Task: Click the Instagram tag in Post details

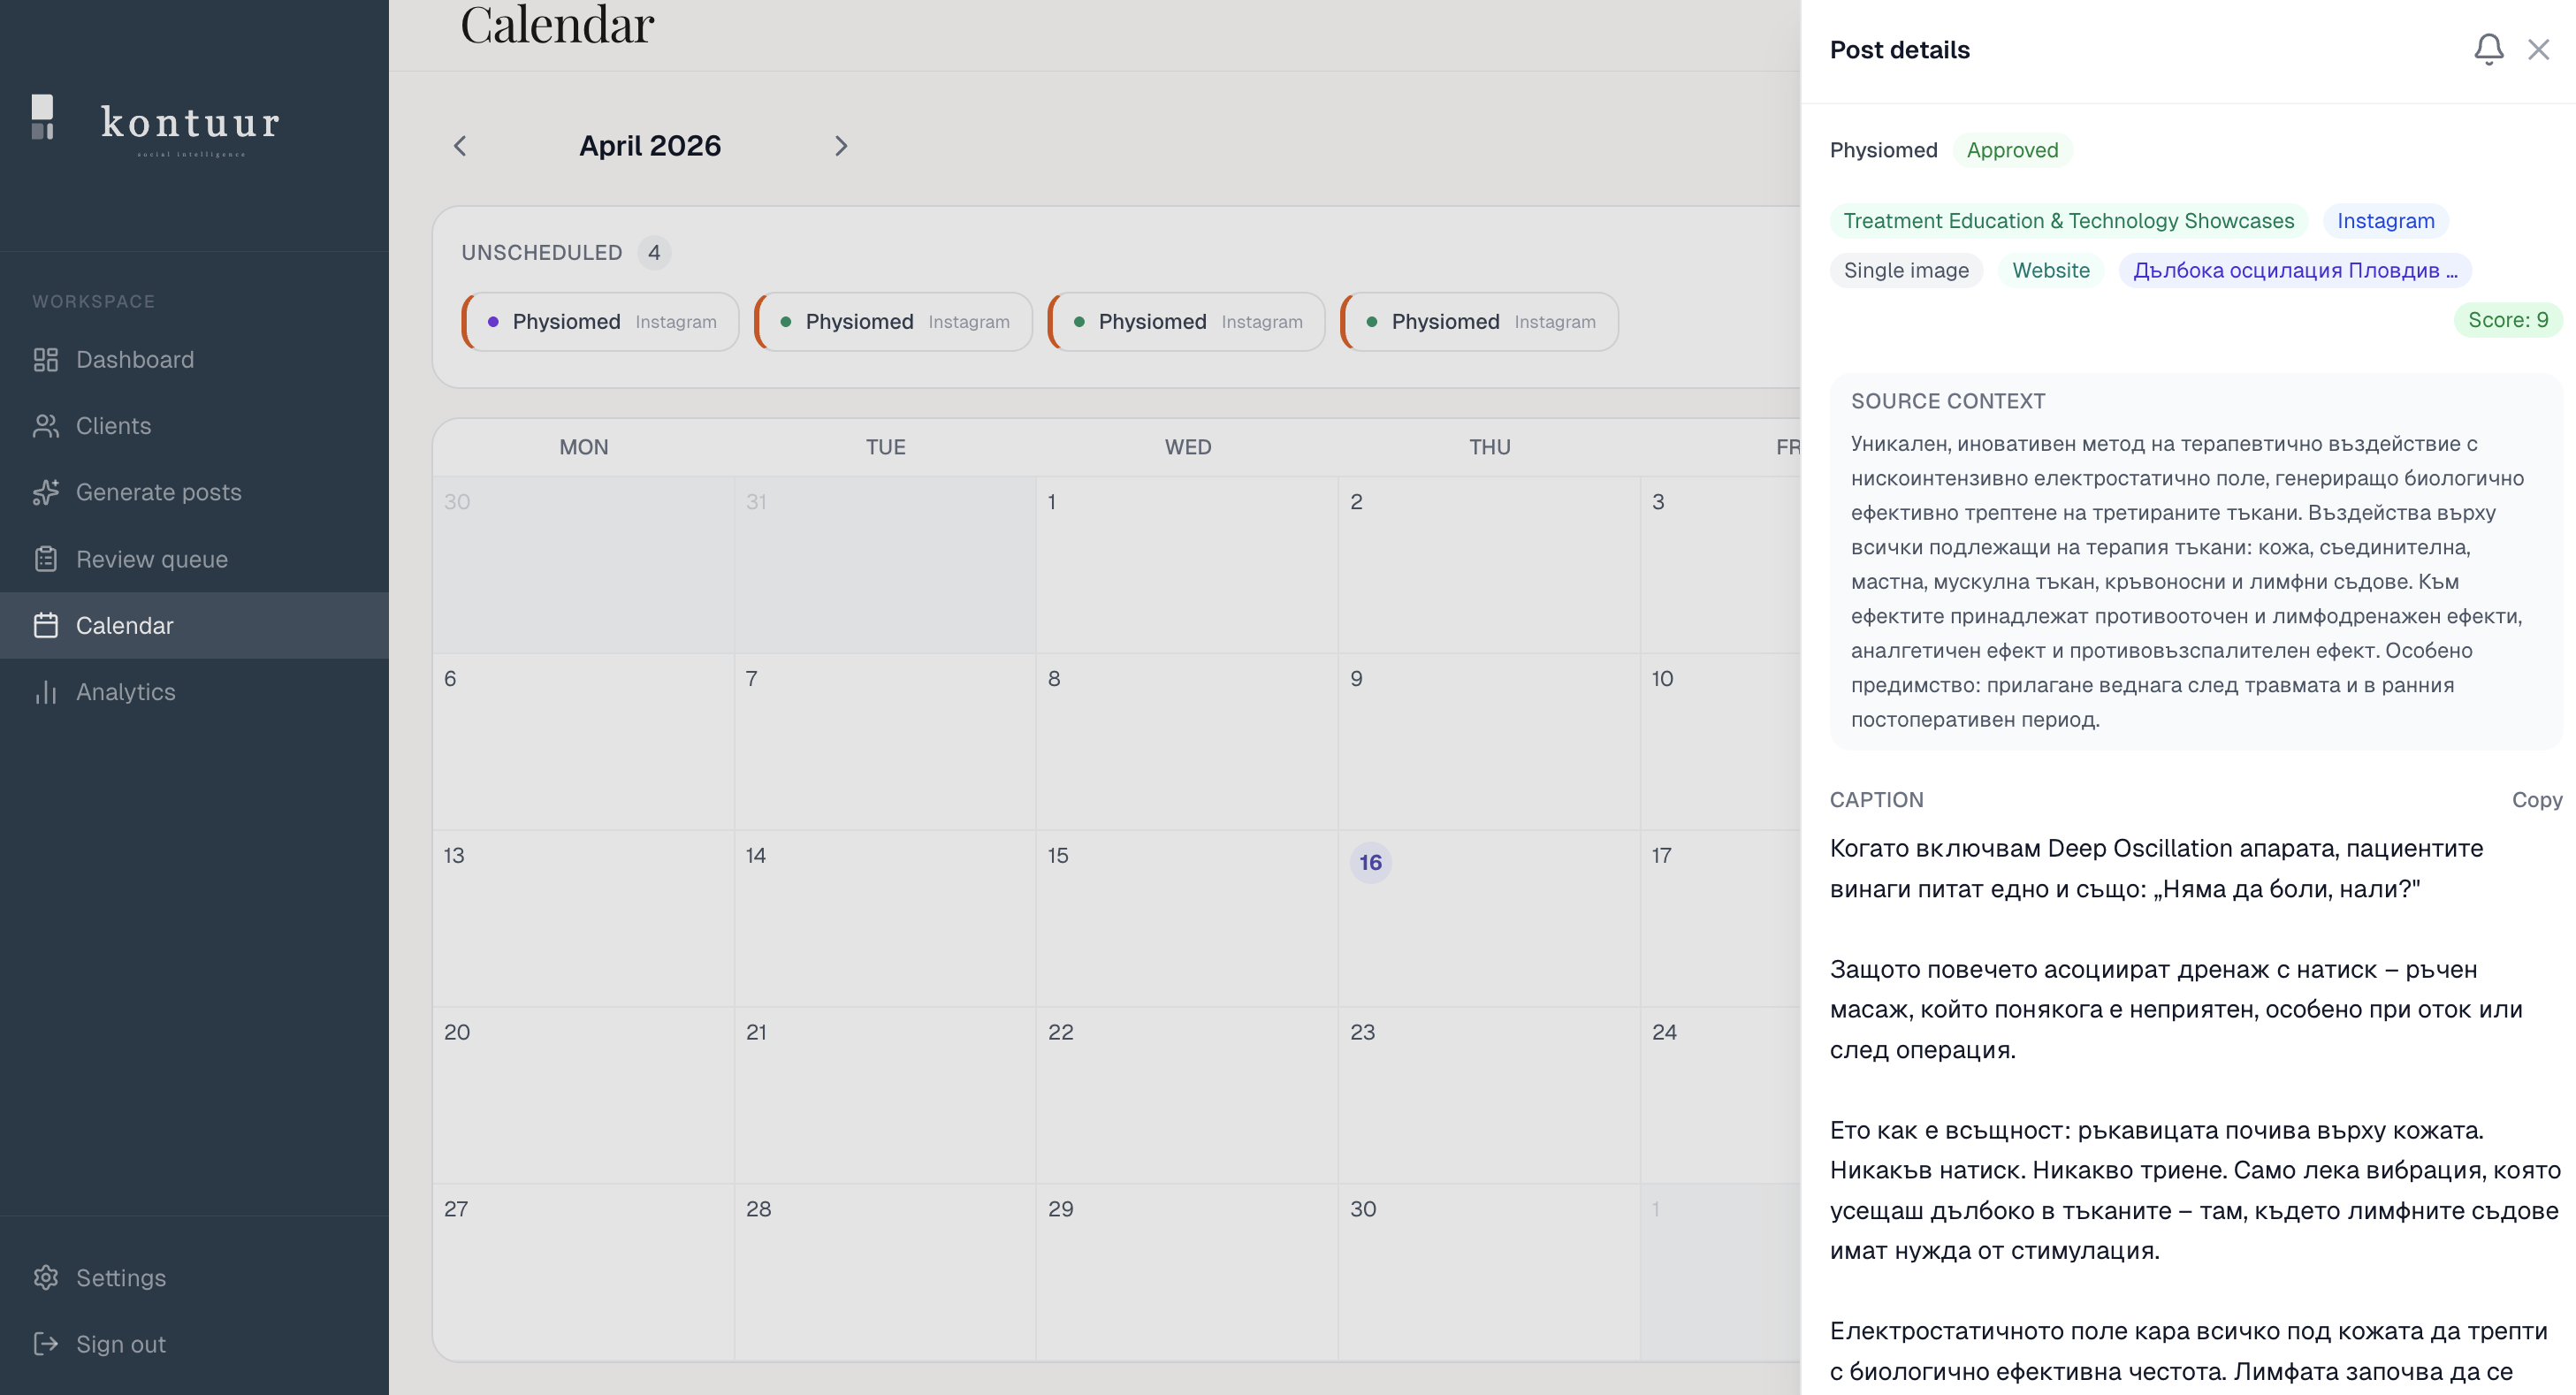Action: tap(2385, 221)
